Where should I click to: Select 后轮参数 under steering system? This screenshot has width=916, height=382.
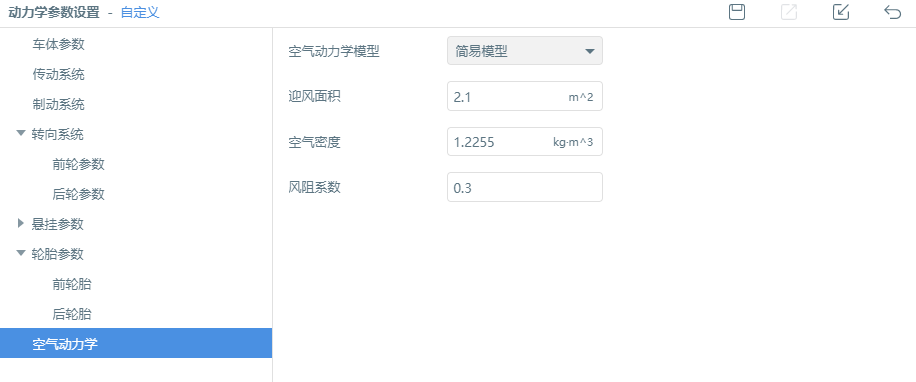pos(78,194)
